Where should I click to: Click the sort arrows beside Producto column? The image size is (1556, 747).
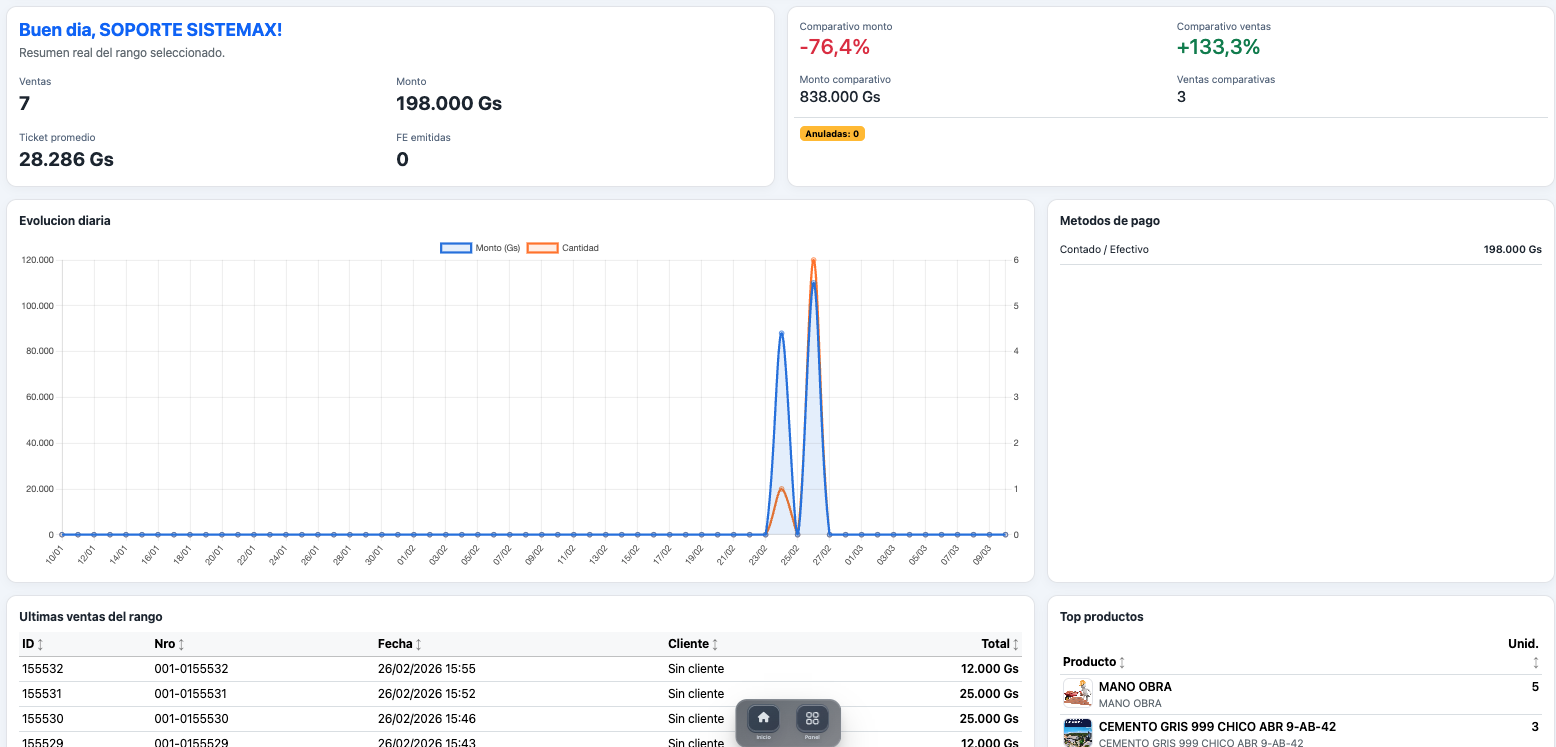[1122, 662]
